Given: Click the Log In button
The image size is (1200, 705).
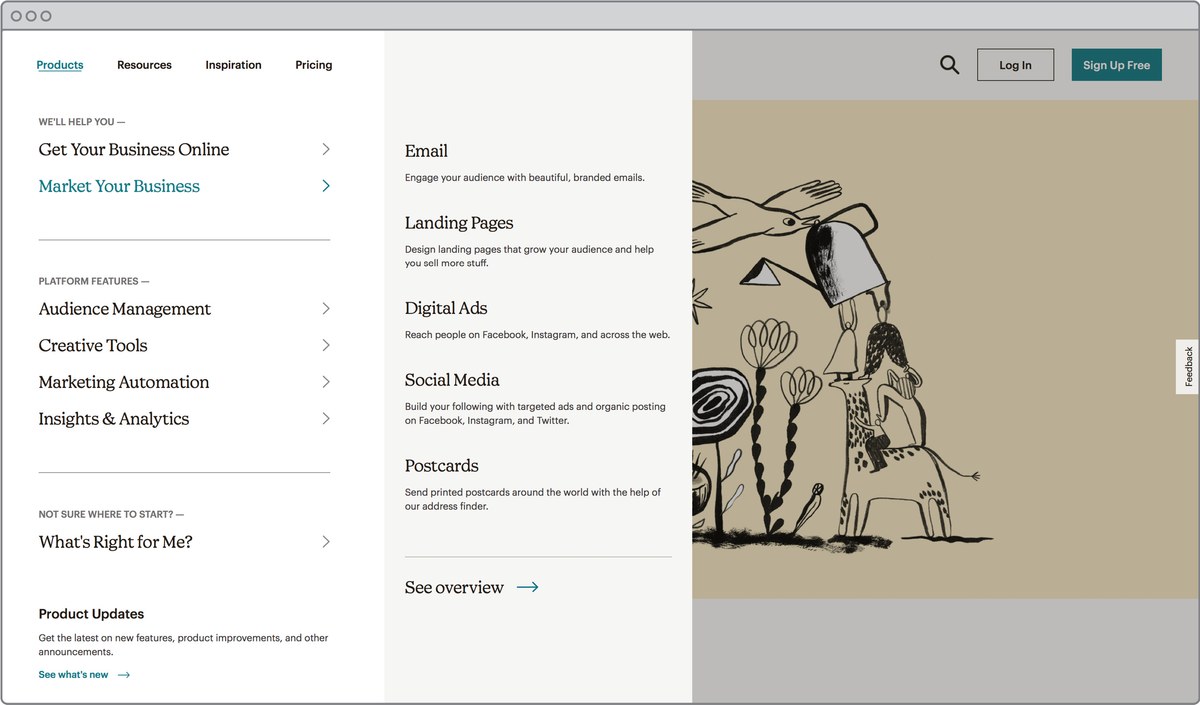Looking at the screenshot, I should click(x=1015, y=65).
